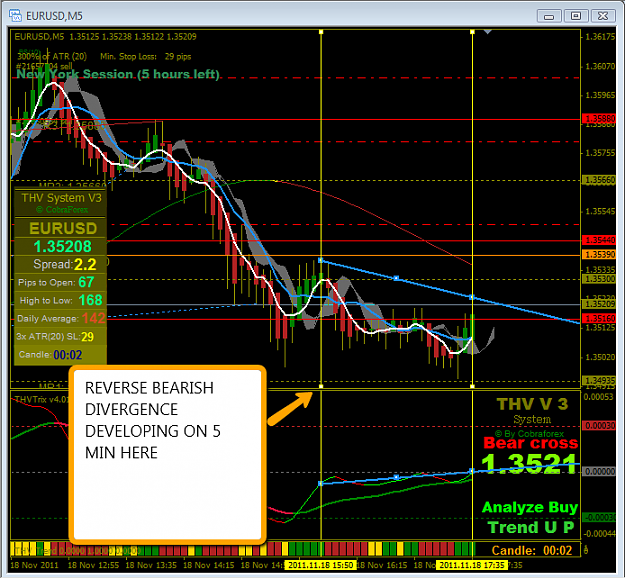Click the New York Session text
This screenshot has height=579, width=625.
pos(118,75)
